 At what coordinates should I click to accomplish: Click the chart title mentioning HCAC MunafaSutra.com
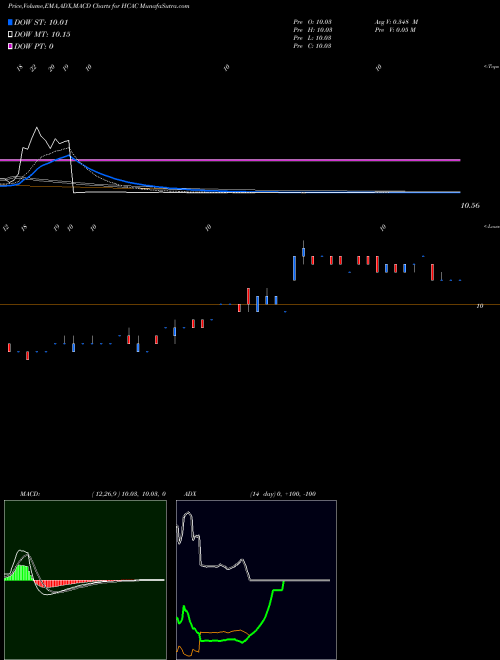(x=98, y=6)
